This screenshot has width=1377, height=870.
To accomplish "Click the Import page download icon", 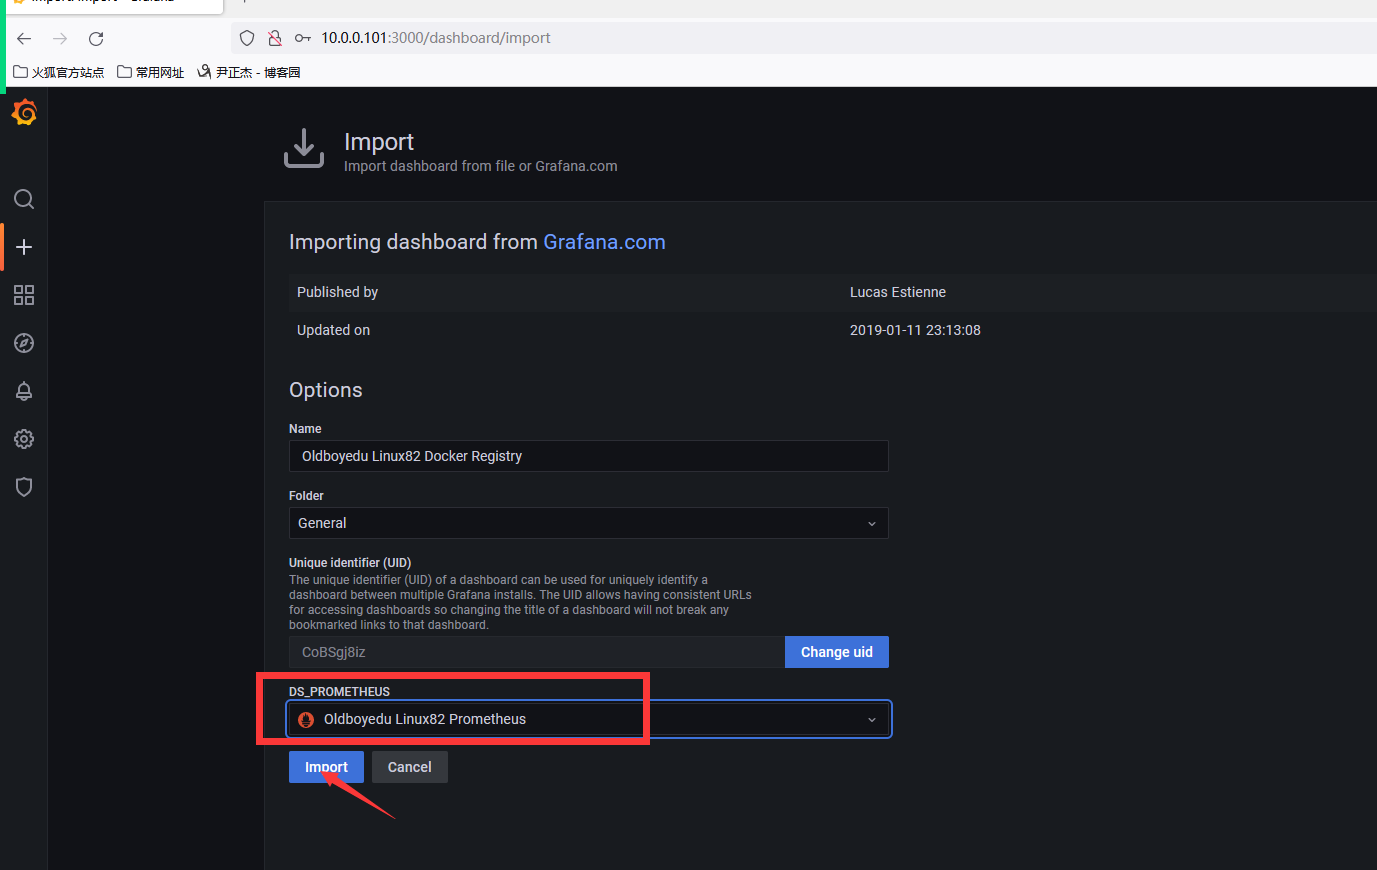I will pyautogui.click(x=304, y=148).
